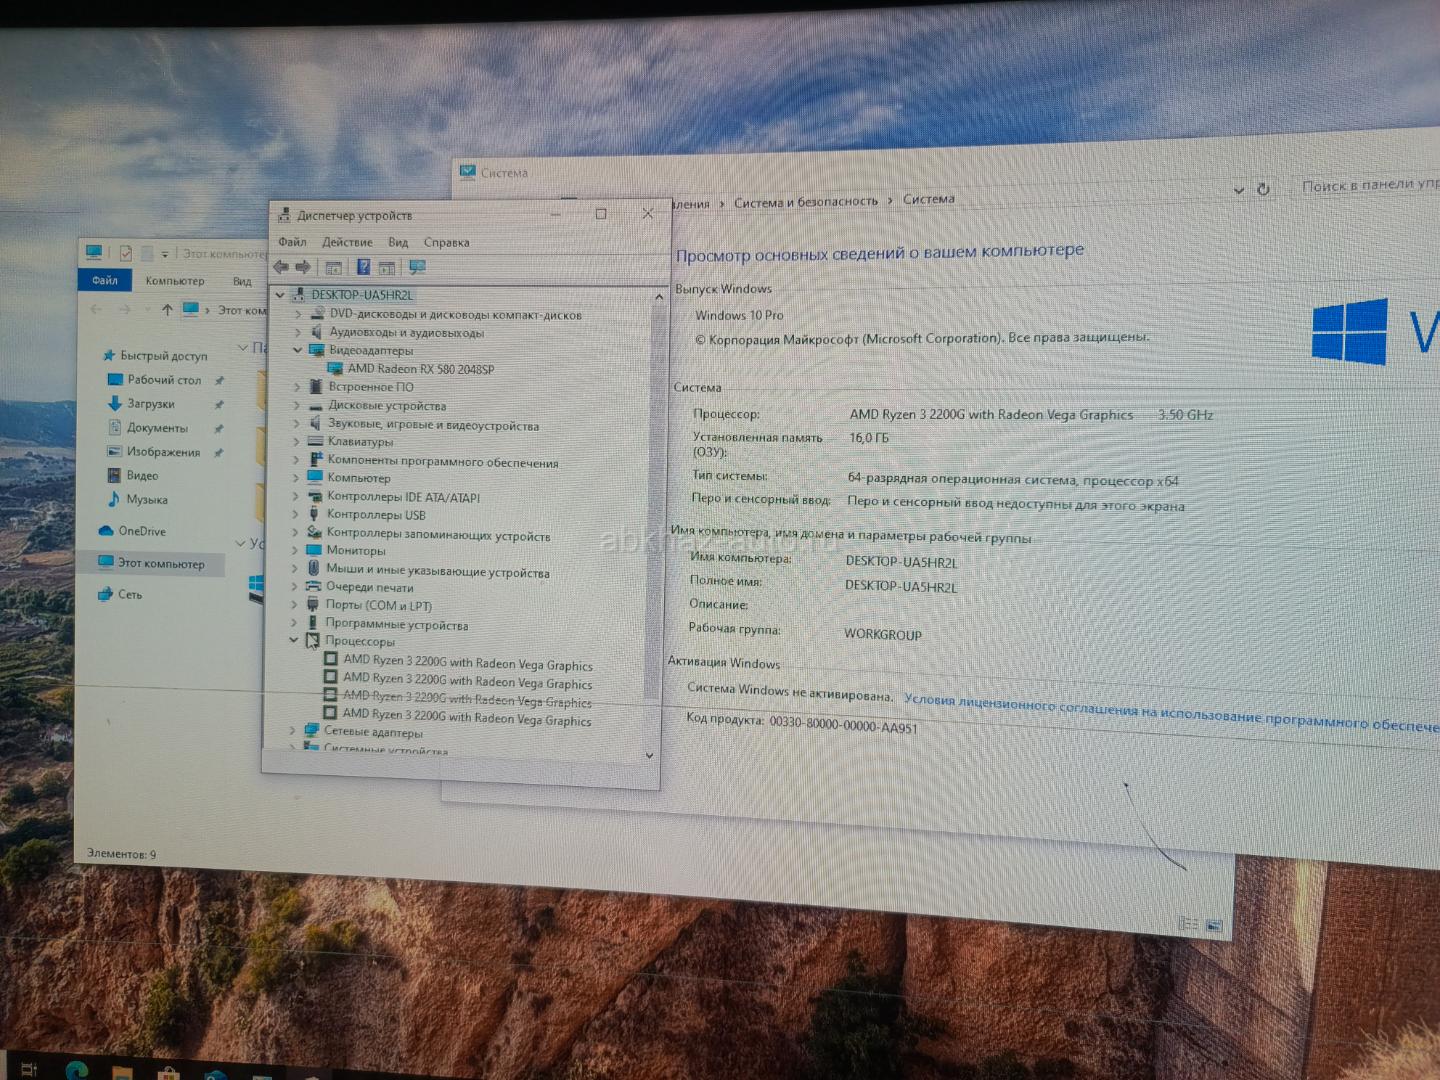
Task: Expand the Мониторы category
Action: click(x=295, y=550)
